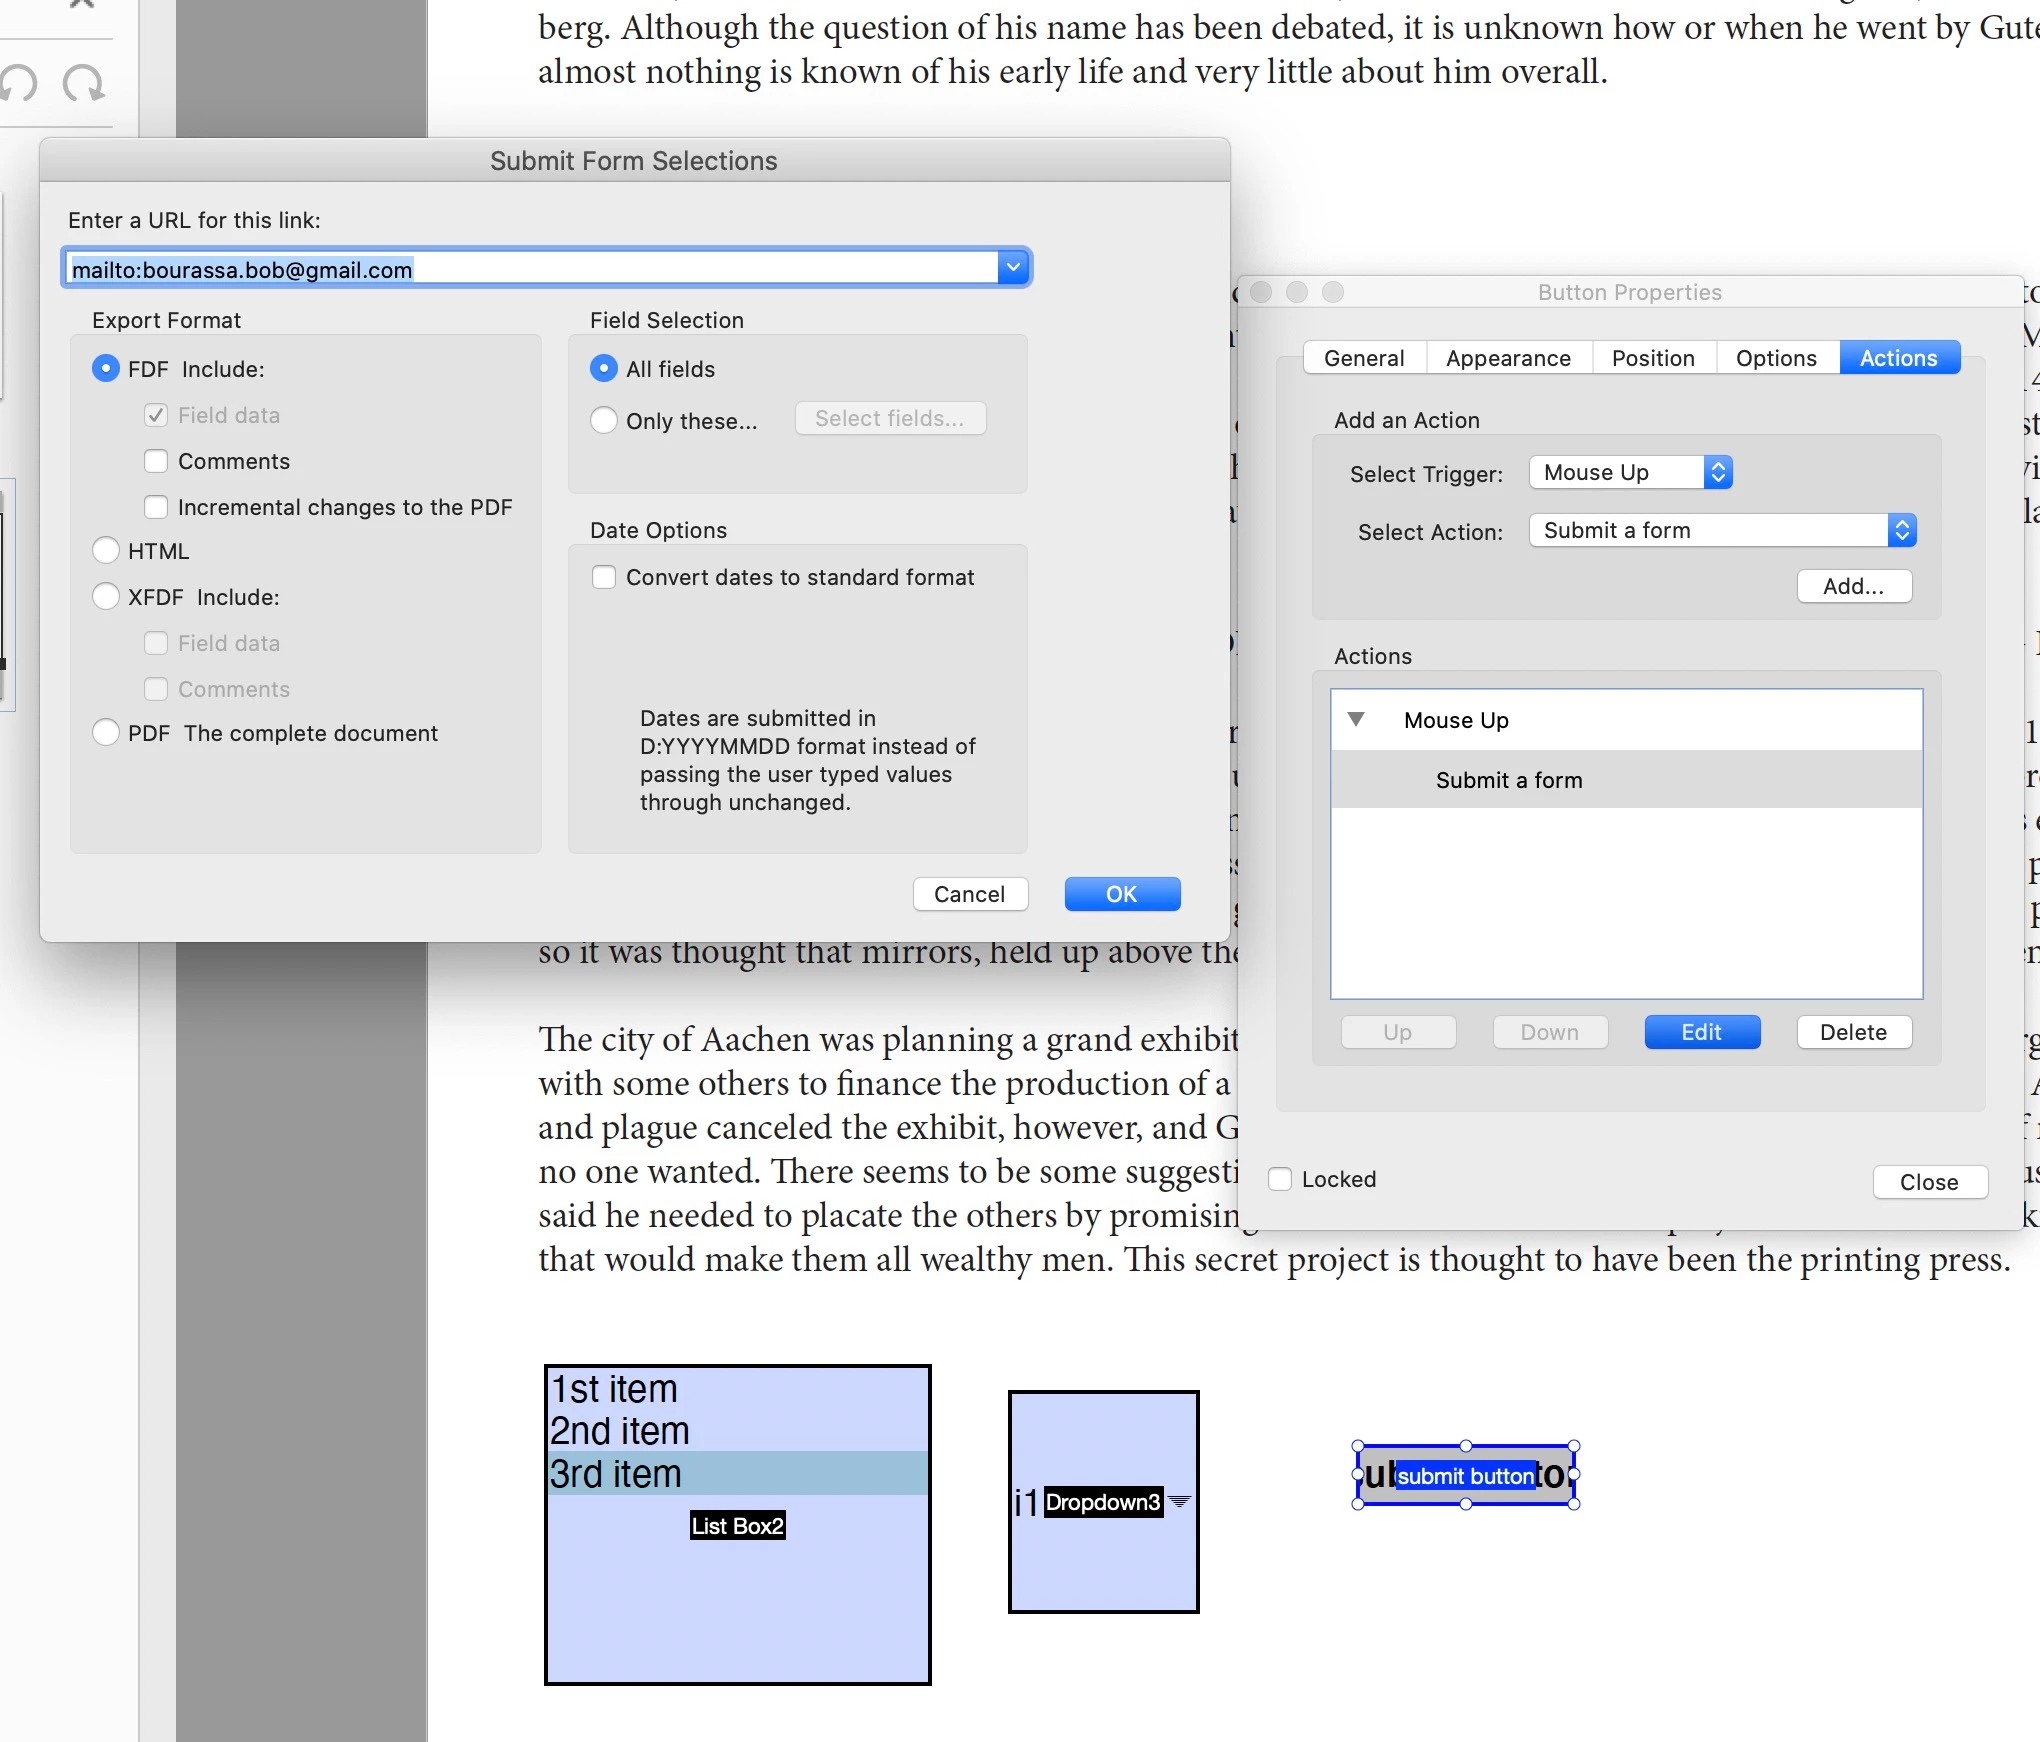
Task: Switch to the Options tab
Action: pyautogui.click(x=1776, y=358)
